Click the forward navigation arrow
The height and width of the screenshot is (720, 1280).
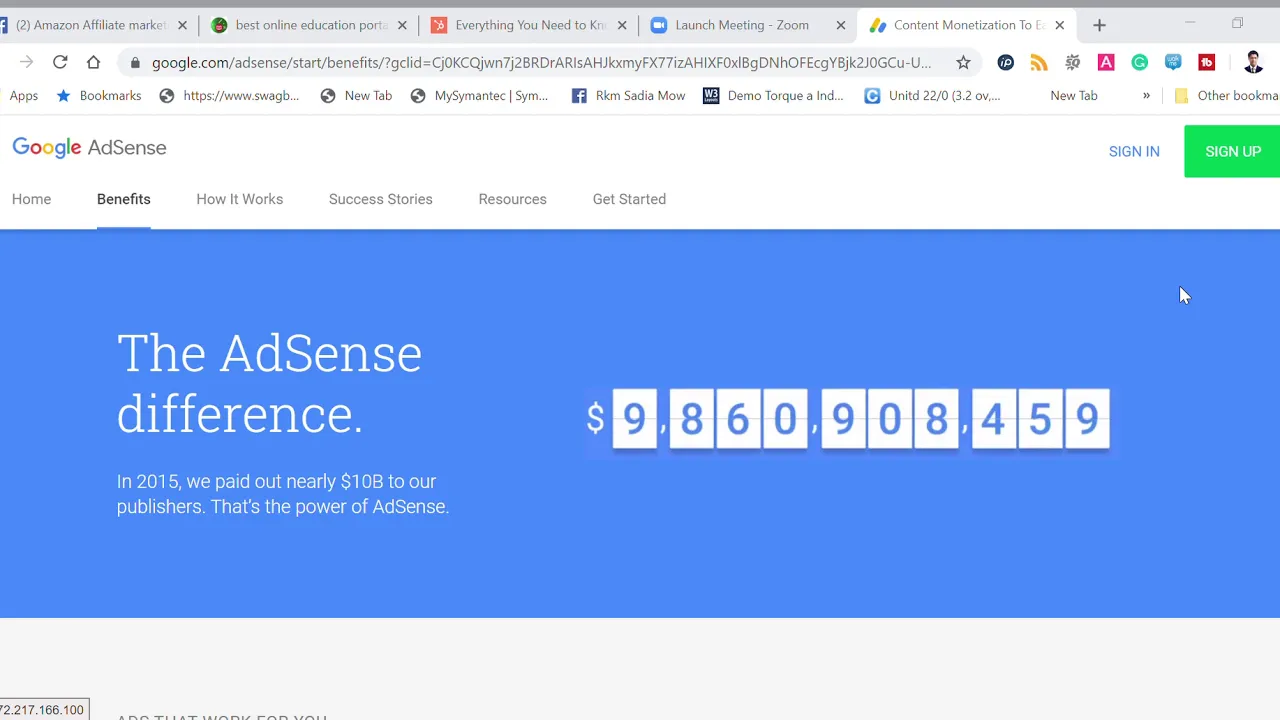click(27, 63)
